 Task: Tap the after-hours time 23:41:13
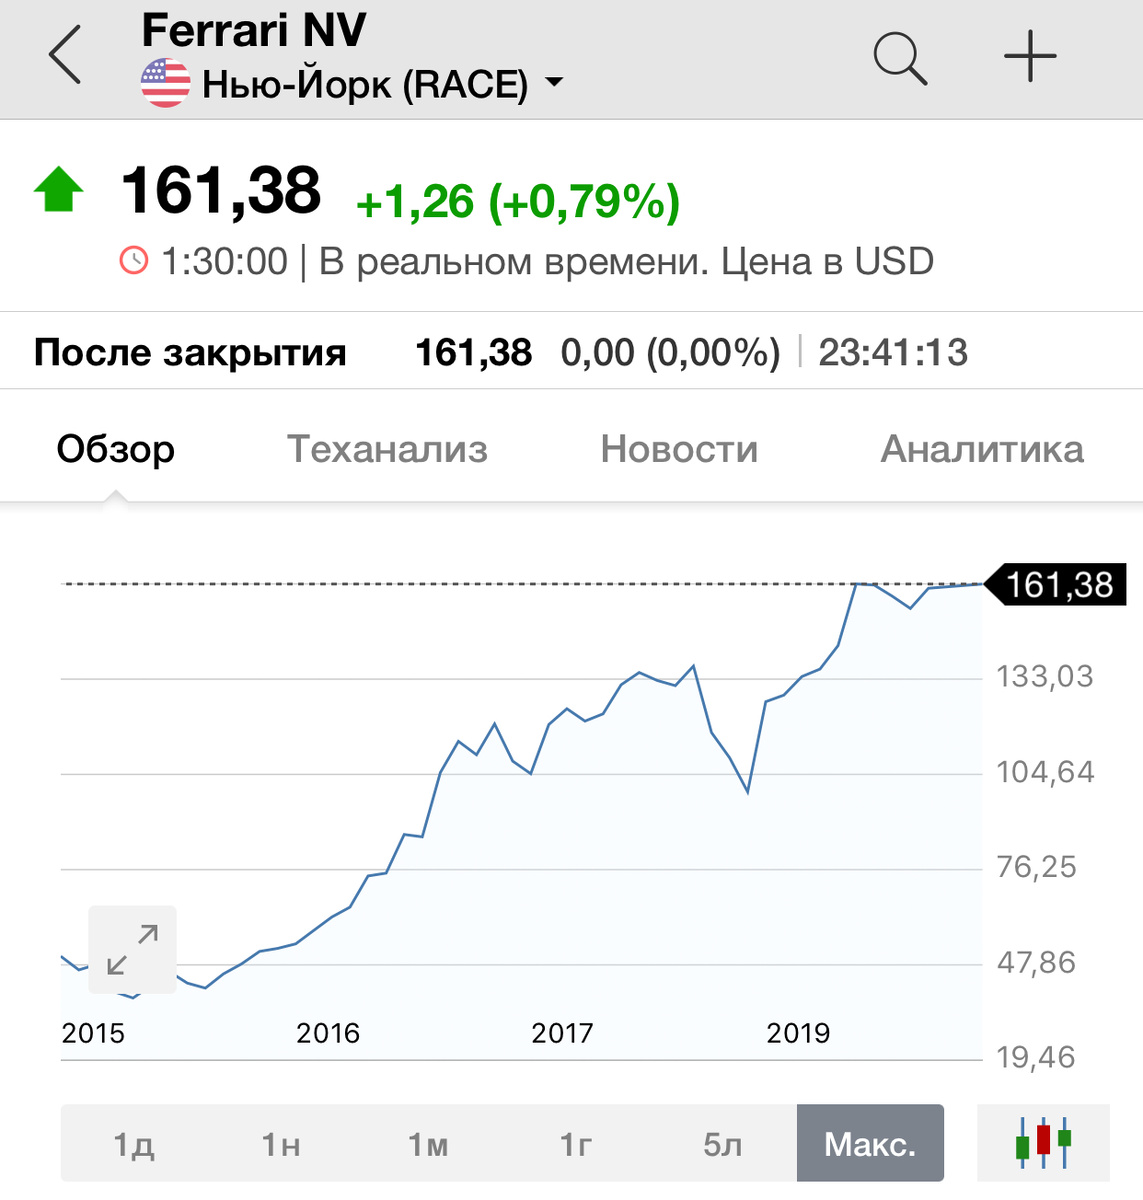893,353
